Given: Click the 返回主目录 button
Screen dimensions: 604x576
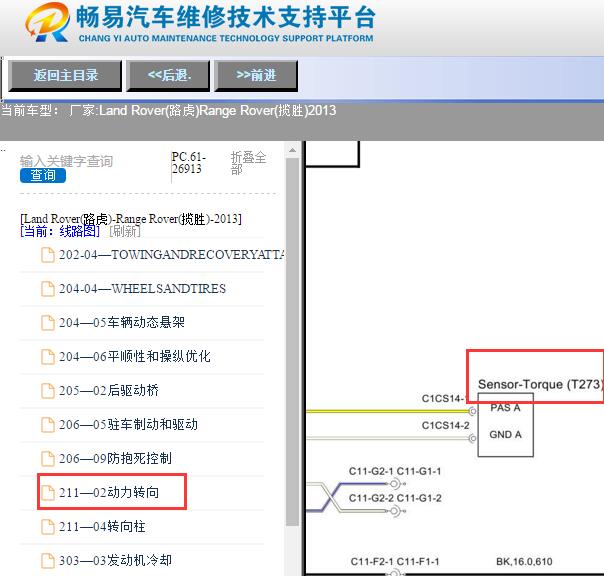Looking at the screenshot, I should (x=65, y=76).
